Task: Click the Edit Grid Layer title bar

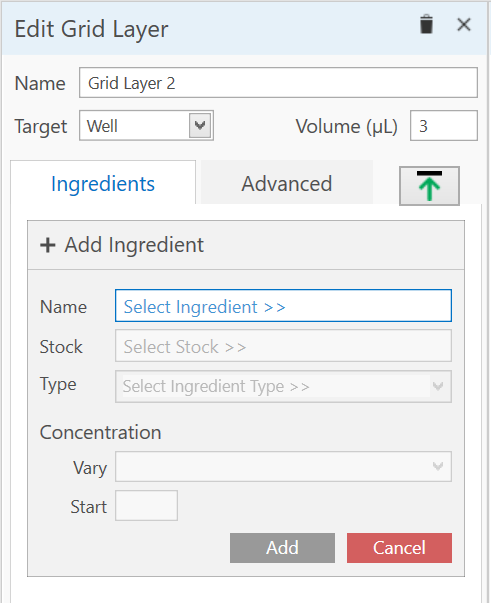Action: pos(245,28)
